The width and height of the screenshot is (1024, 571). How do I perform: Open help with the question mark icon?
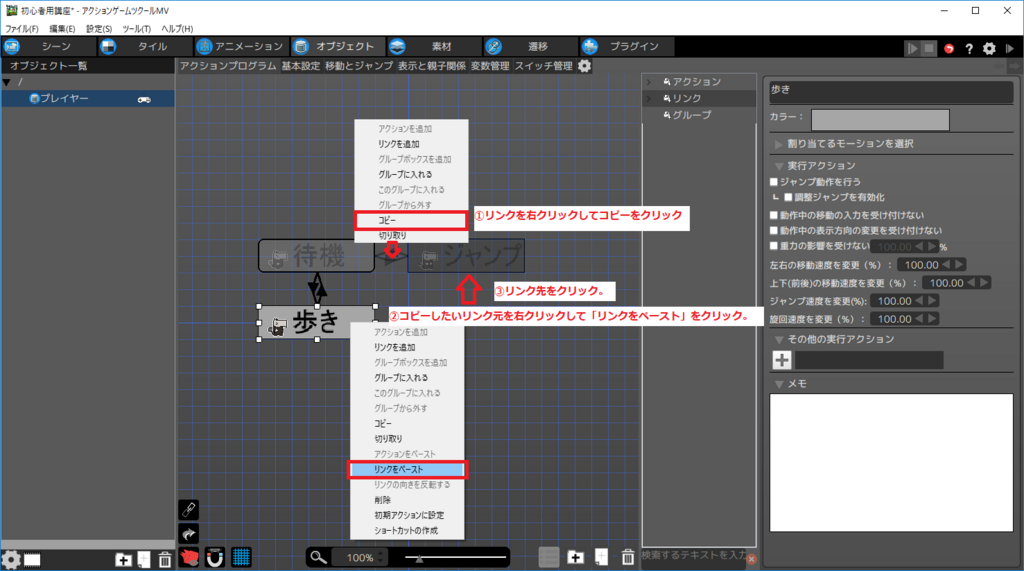pyautogui.click(x=969, y=48)
